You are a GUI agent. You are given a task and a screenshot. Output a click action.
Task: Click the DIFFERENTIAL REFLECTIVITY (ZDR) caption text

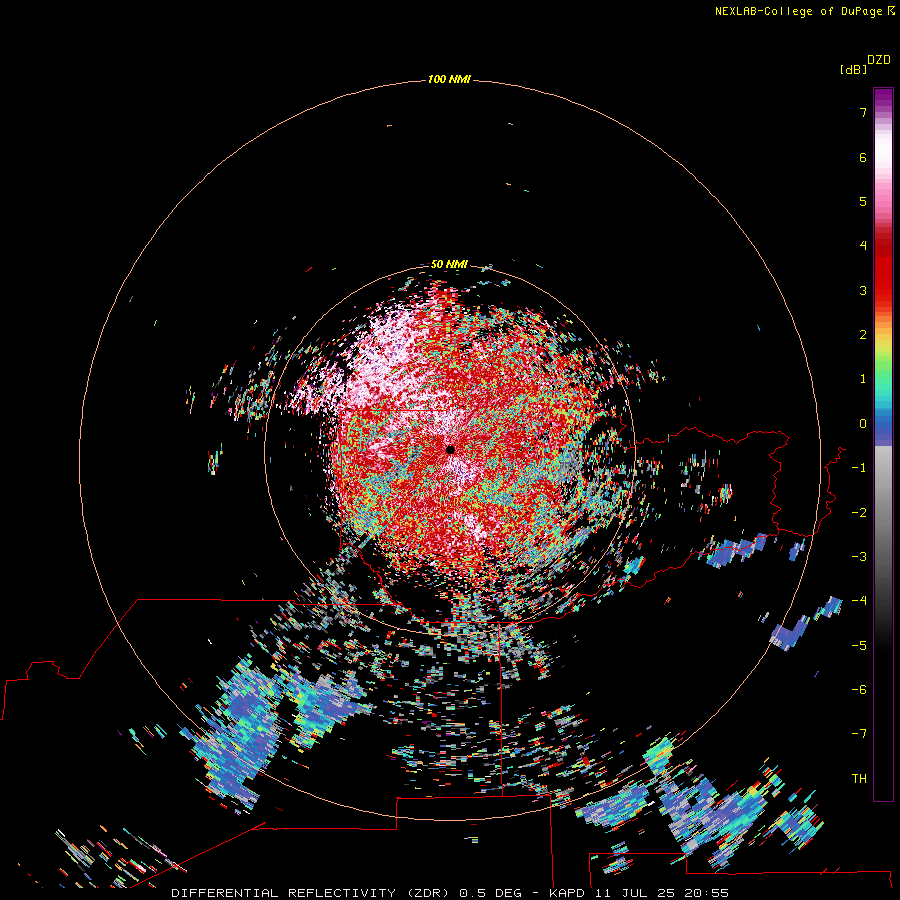point(312,893)
